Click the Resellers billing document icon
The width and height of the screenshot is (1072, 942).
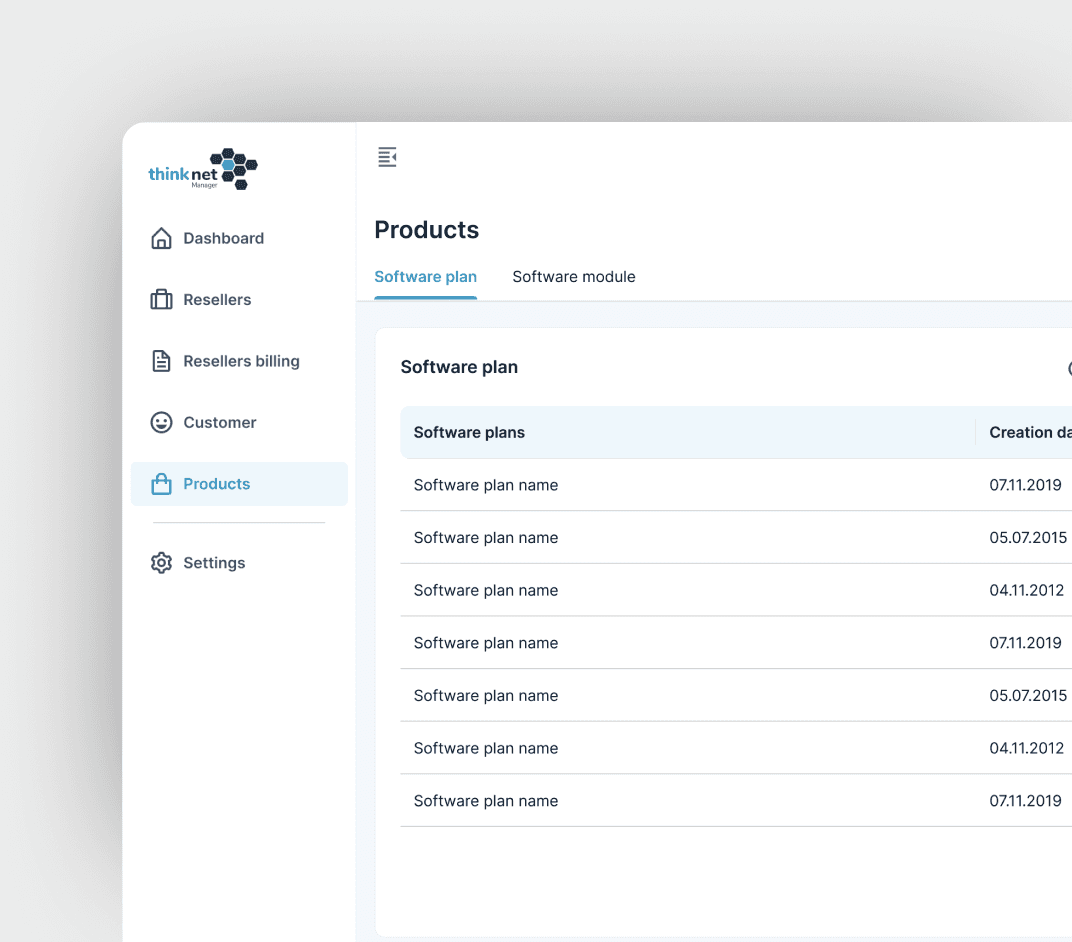click(x=161, y=361)
